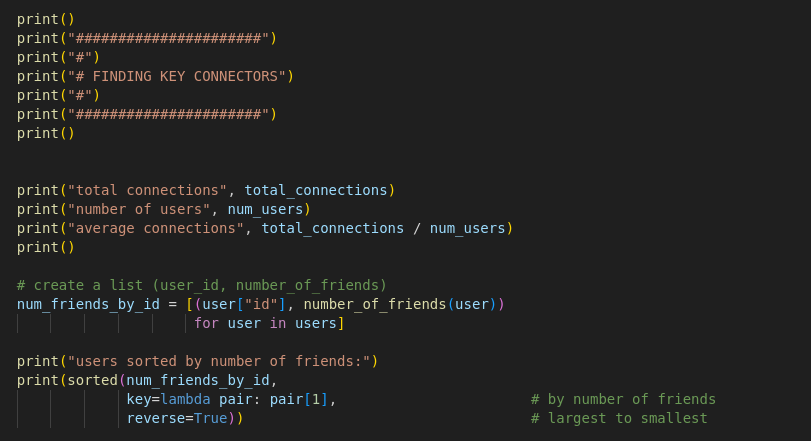This screenshot has height=441, width=811.
Task: Click the "create a list" comment line
Action: 201,285
